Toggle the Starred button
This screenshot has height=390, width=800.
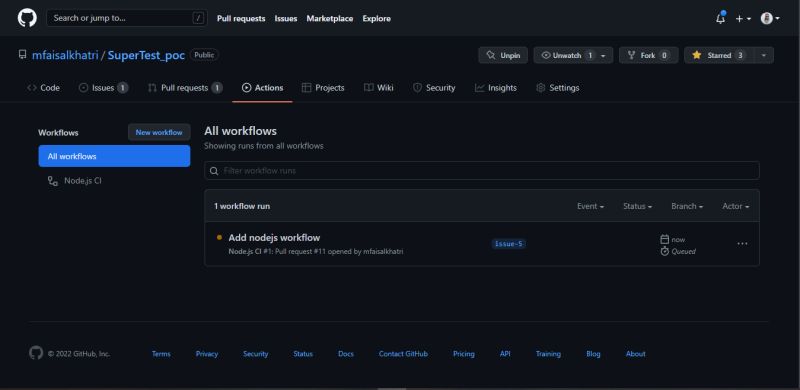tap(718, 55)
